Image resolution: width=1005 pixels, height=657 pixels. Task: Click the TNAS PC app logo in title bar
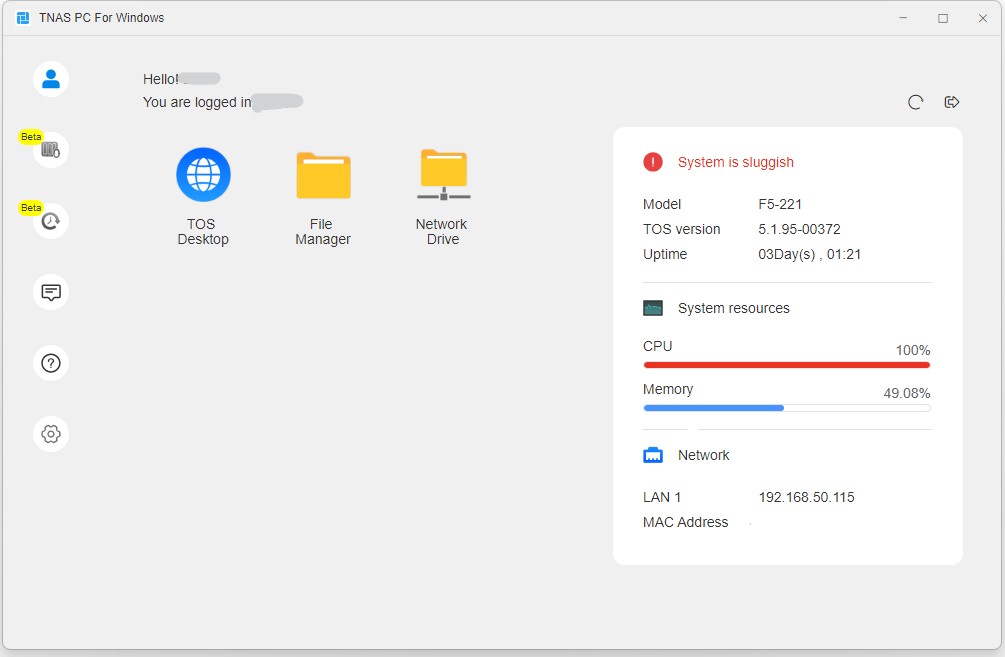pyautogui.click(x=23, y=18)
